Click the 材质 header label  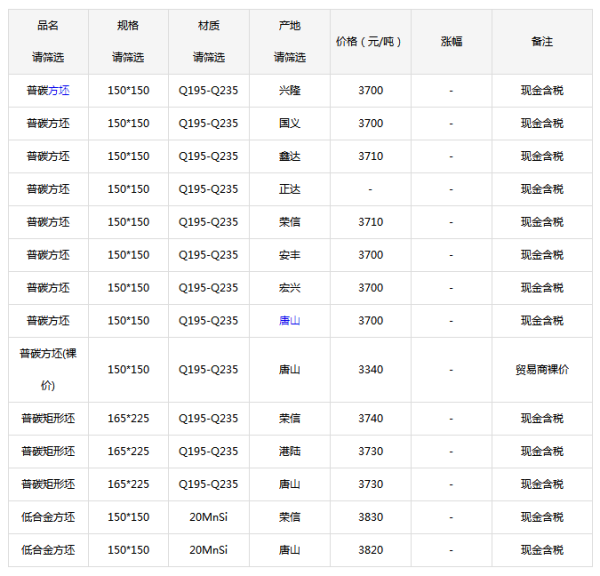[209, 25]
